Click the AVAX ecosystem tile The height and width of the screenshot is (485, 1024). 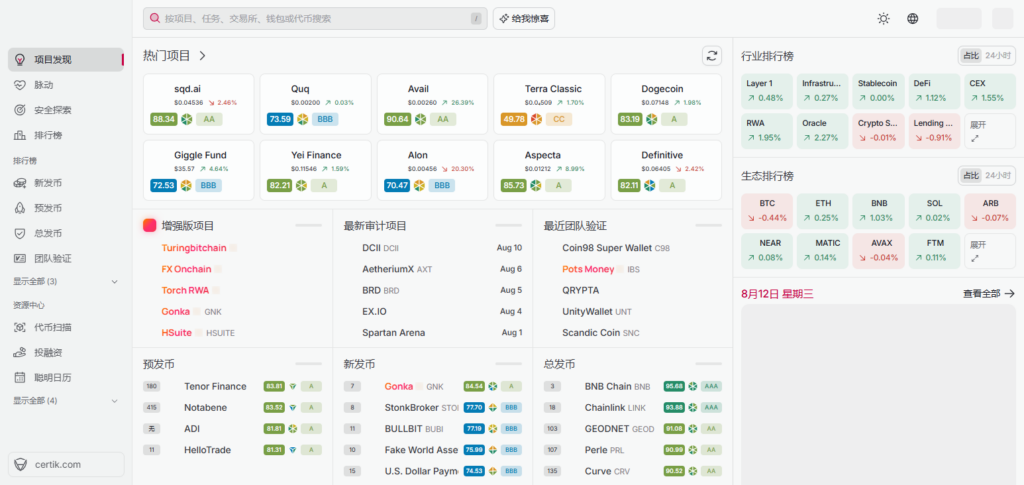[878, 251]
